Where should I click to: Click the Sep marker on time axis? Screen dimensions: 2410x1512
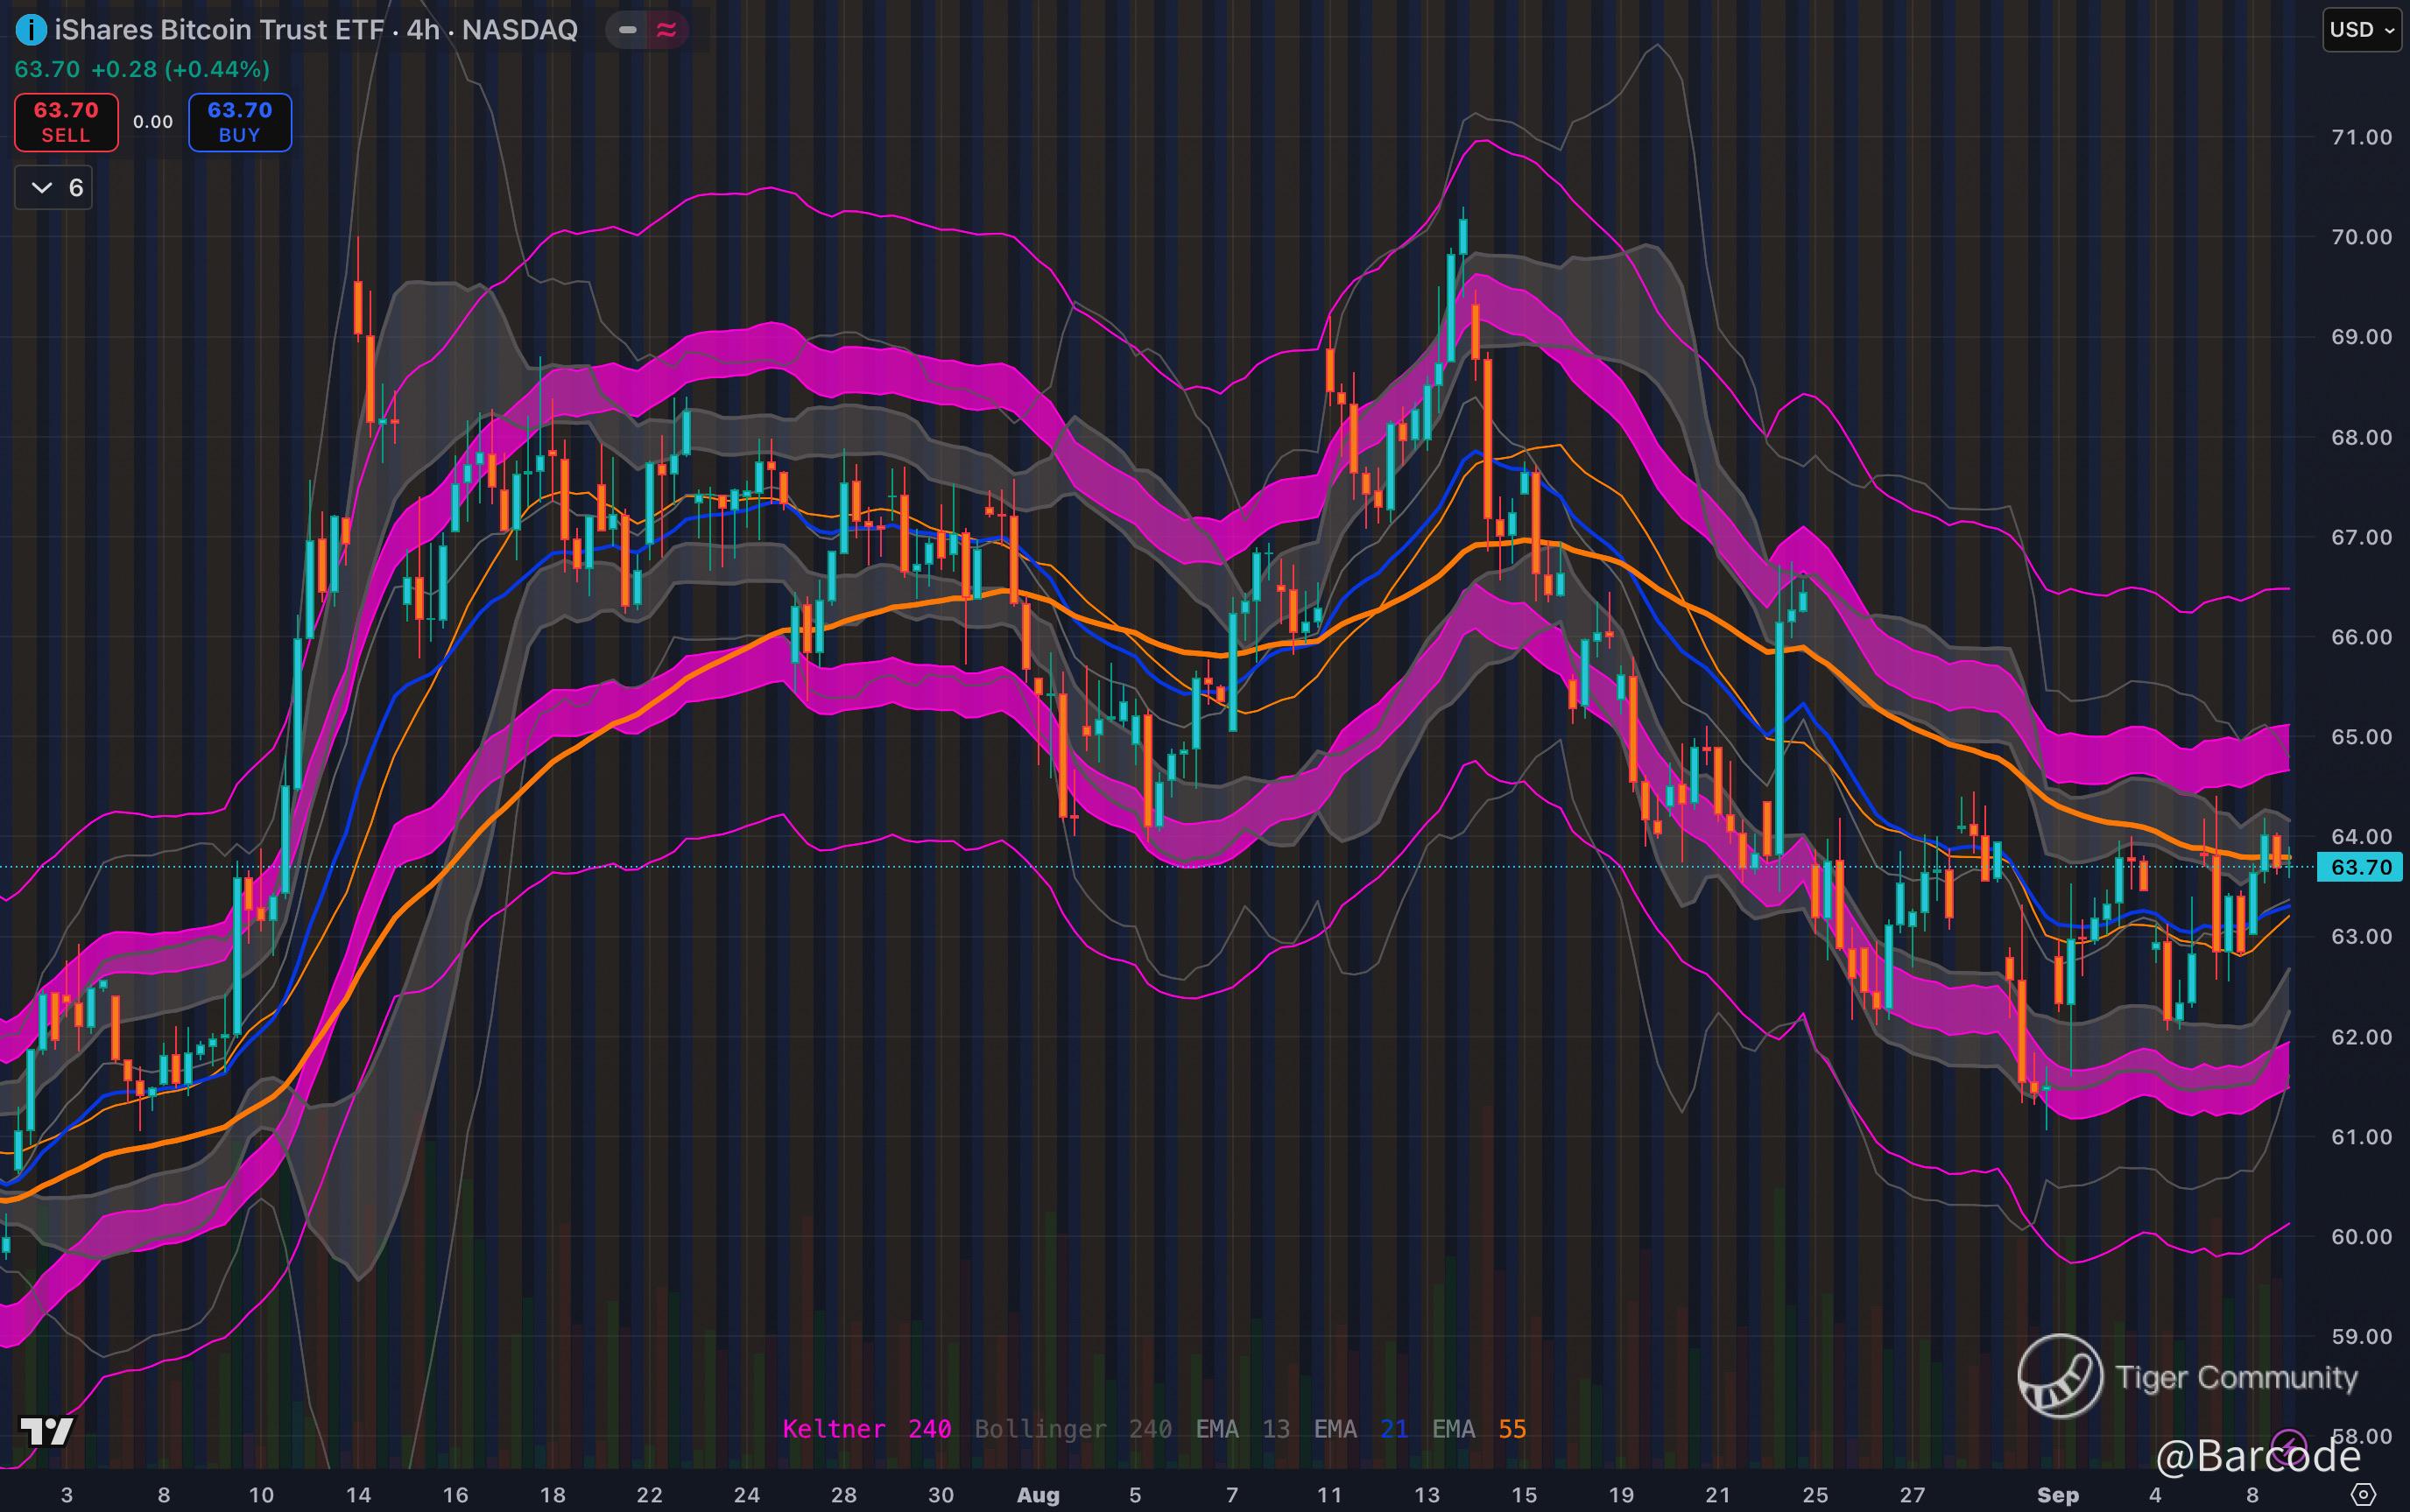coord(2057,1495)
